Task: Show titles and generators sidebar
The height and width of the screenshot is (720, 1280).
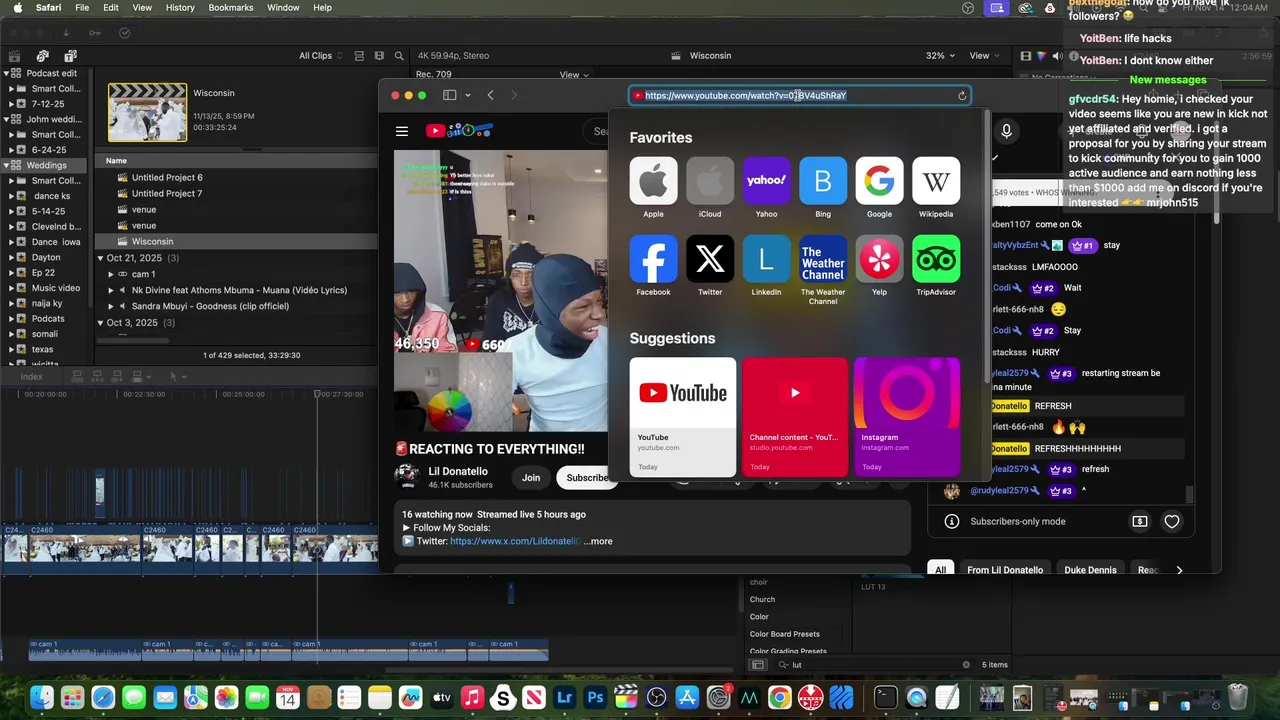Action: 70,56
